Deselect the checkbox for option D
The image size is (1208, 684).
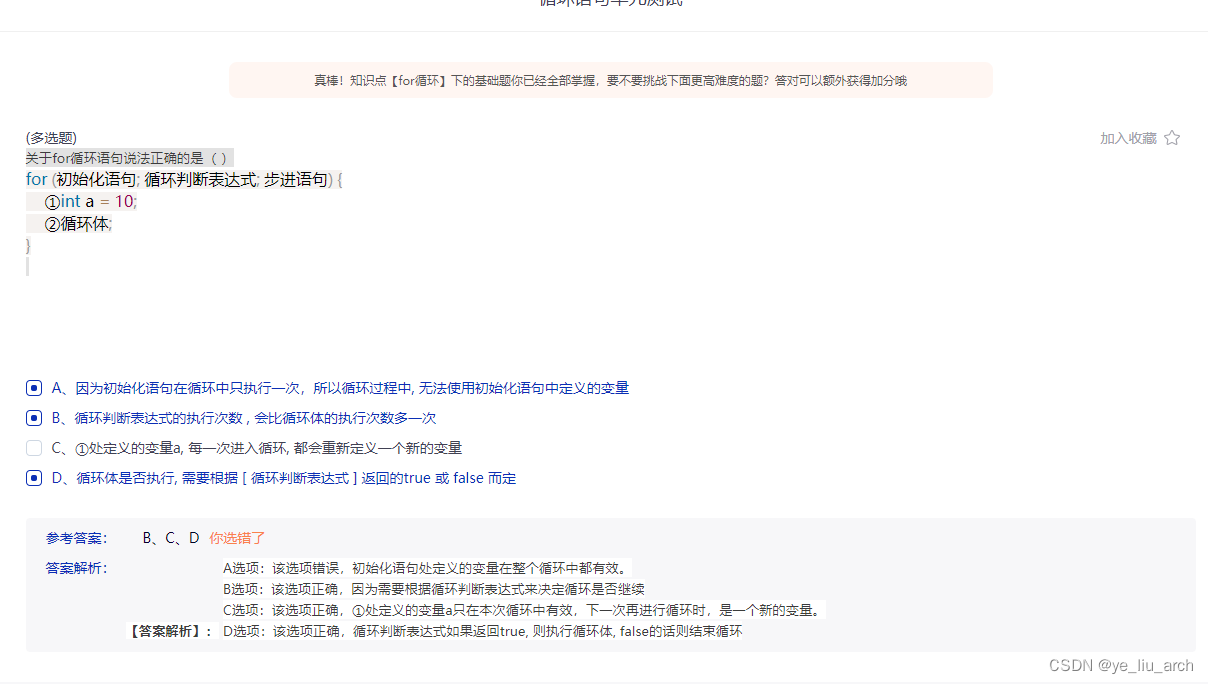32,478
